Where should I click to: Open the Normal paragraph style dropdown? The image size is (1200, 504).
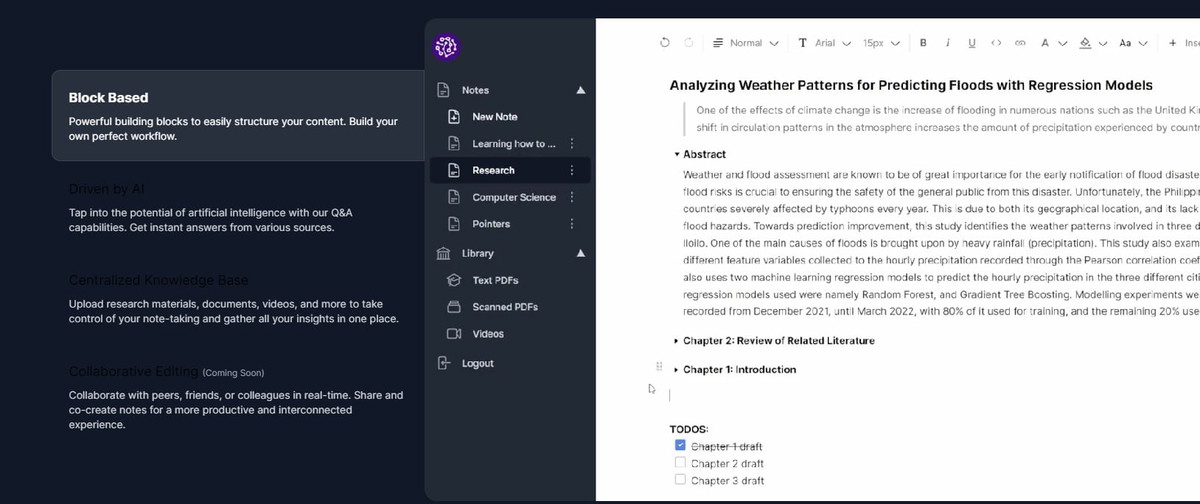click(x=745, y=43)
